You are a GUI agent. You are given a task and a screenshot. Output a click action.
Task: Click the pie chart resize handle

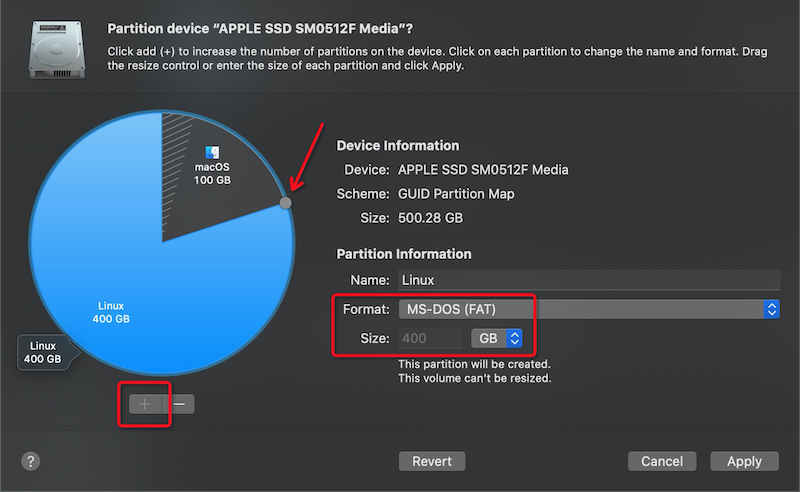coord(286,203)
